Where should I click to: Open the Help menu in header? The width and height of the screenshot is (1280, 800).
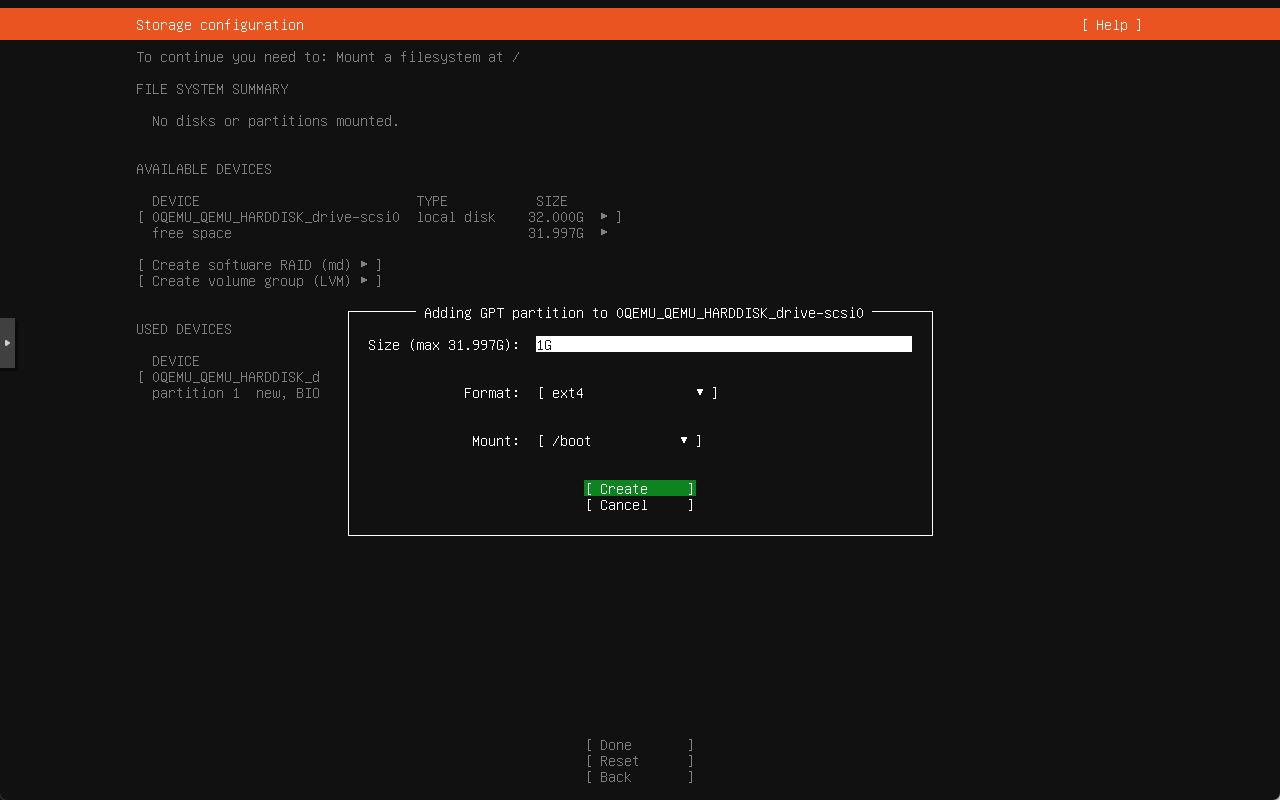click(1111, 25)
